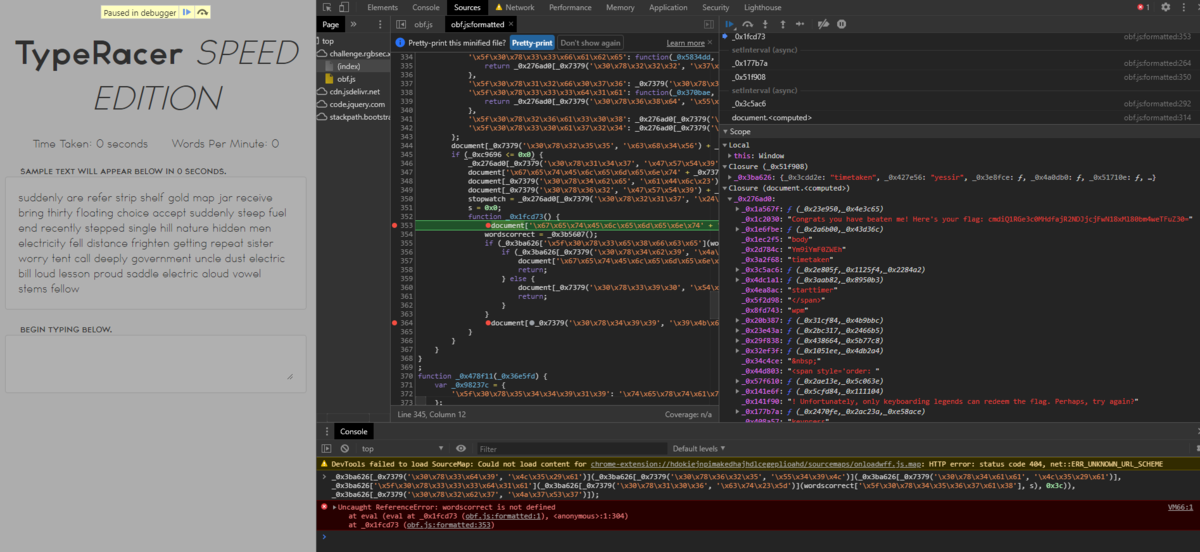Create a live expression with eye icon
Screen dimensions: 1200x552
(x=461, y=448)
